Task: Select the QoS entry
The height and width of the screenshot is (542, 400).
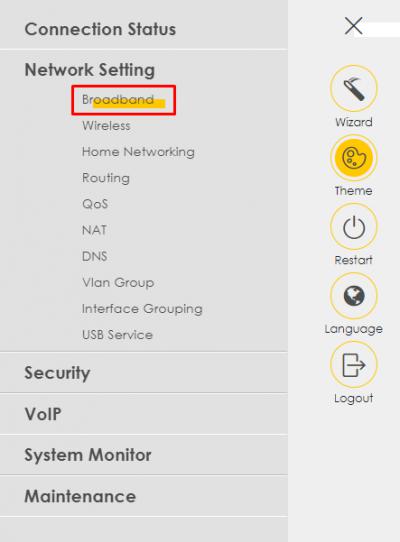Action: coord(95,204)
